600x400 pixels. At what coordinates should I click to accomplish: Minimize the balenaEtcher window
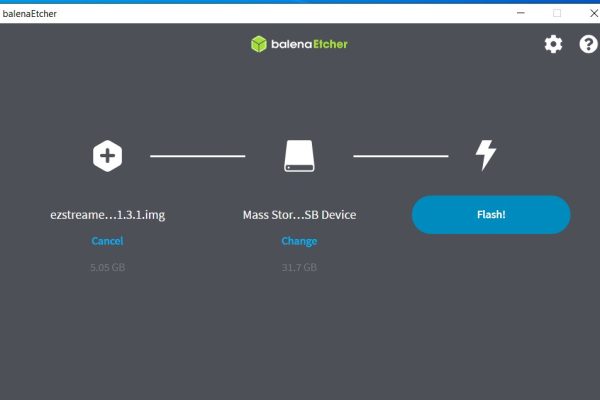tap(521, 13)
